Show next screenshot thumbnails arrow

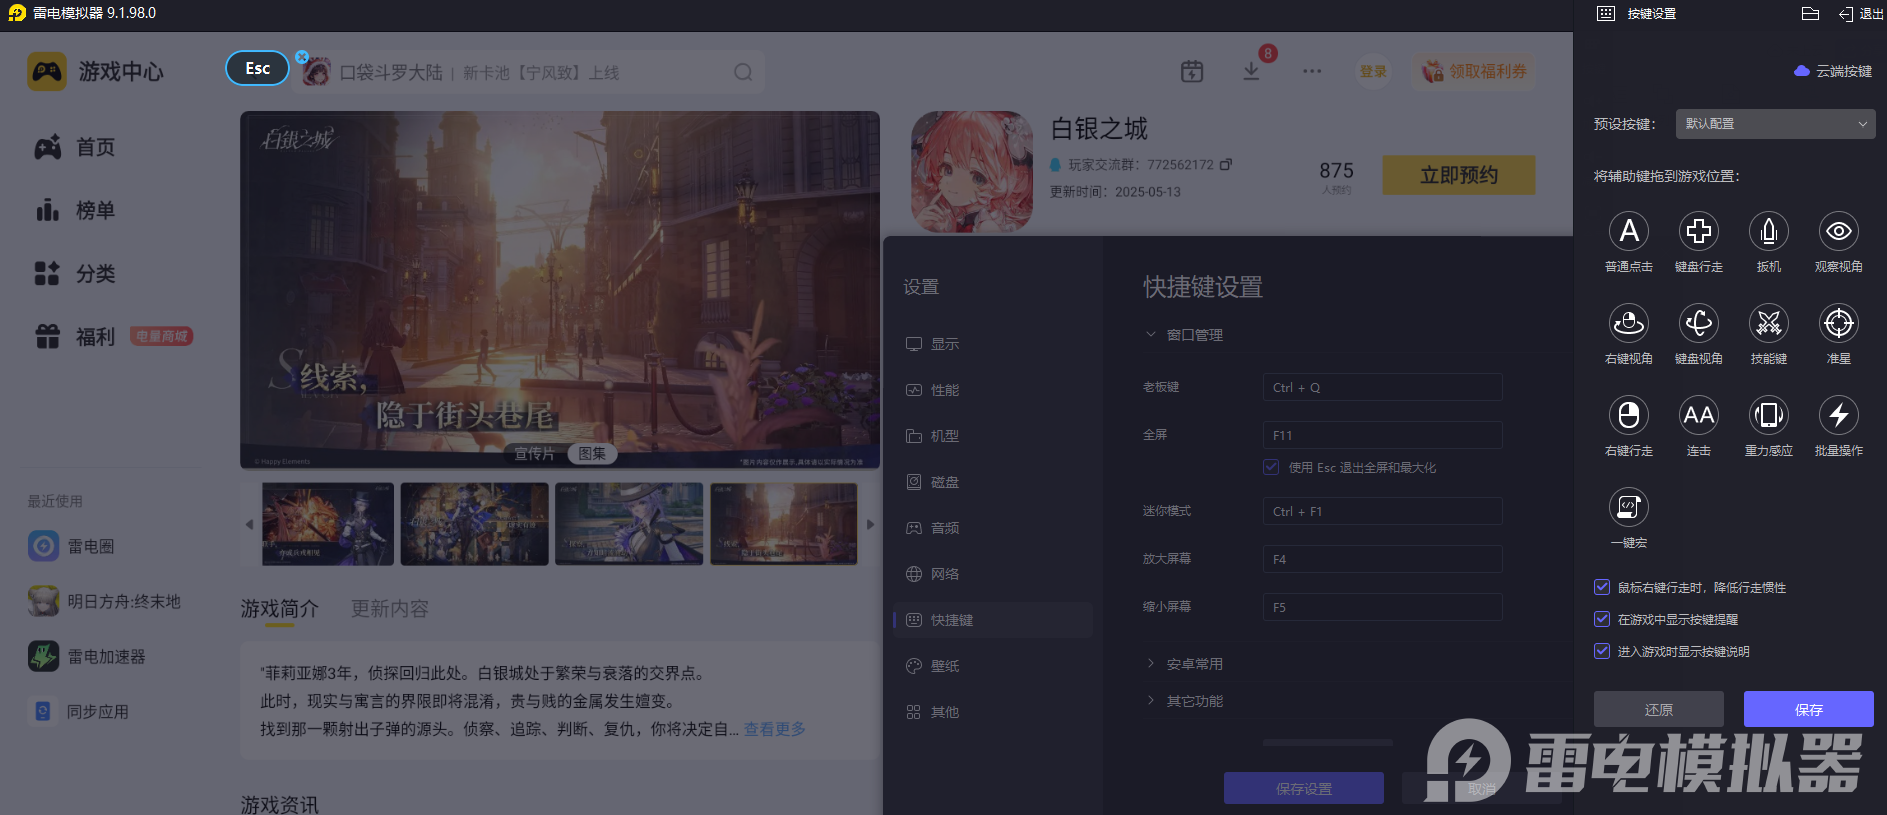870,524
